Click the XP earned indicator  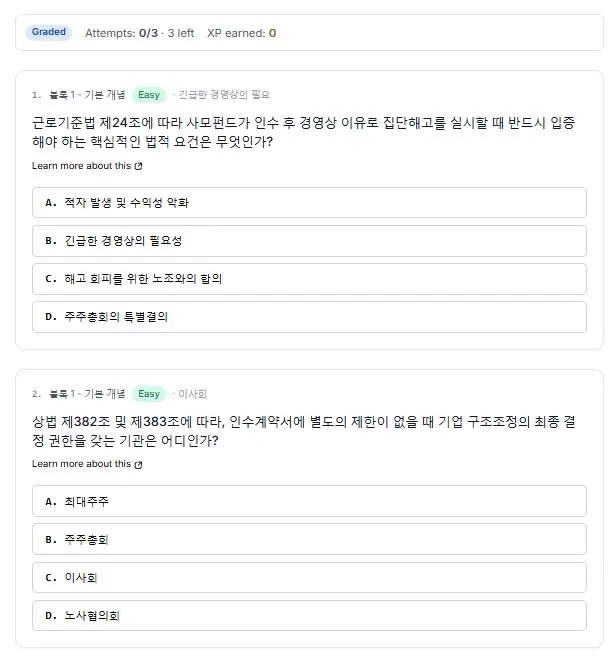click(x=242, y=33)
